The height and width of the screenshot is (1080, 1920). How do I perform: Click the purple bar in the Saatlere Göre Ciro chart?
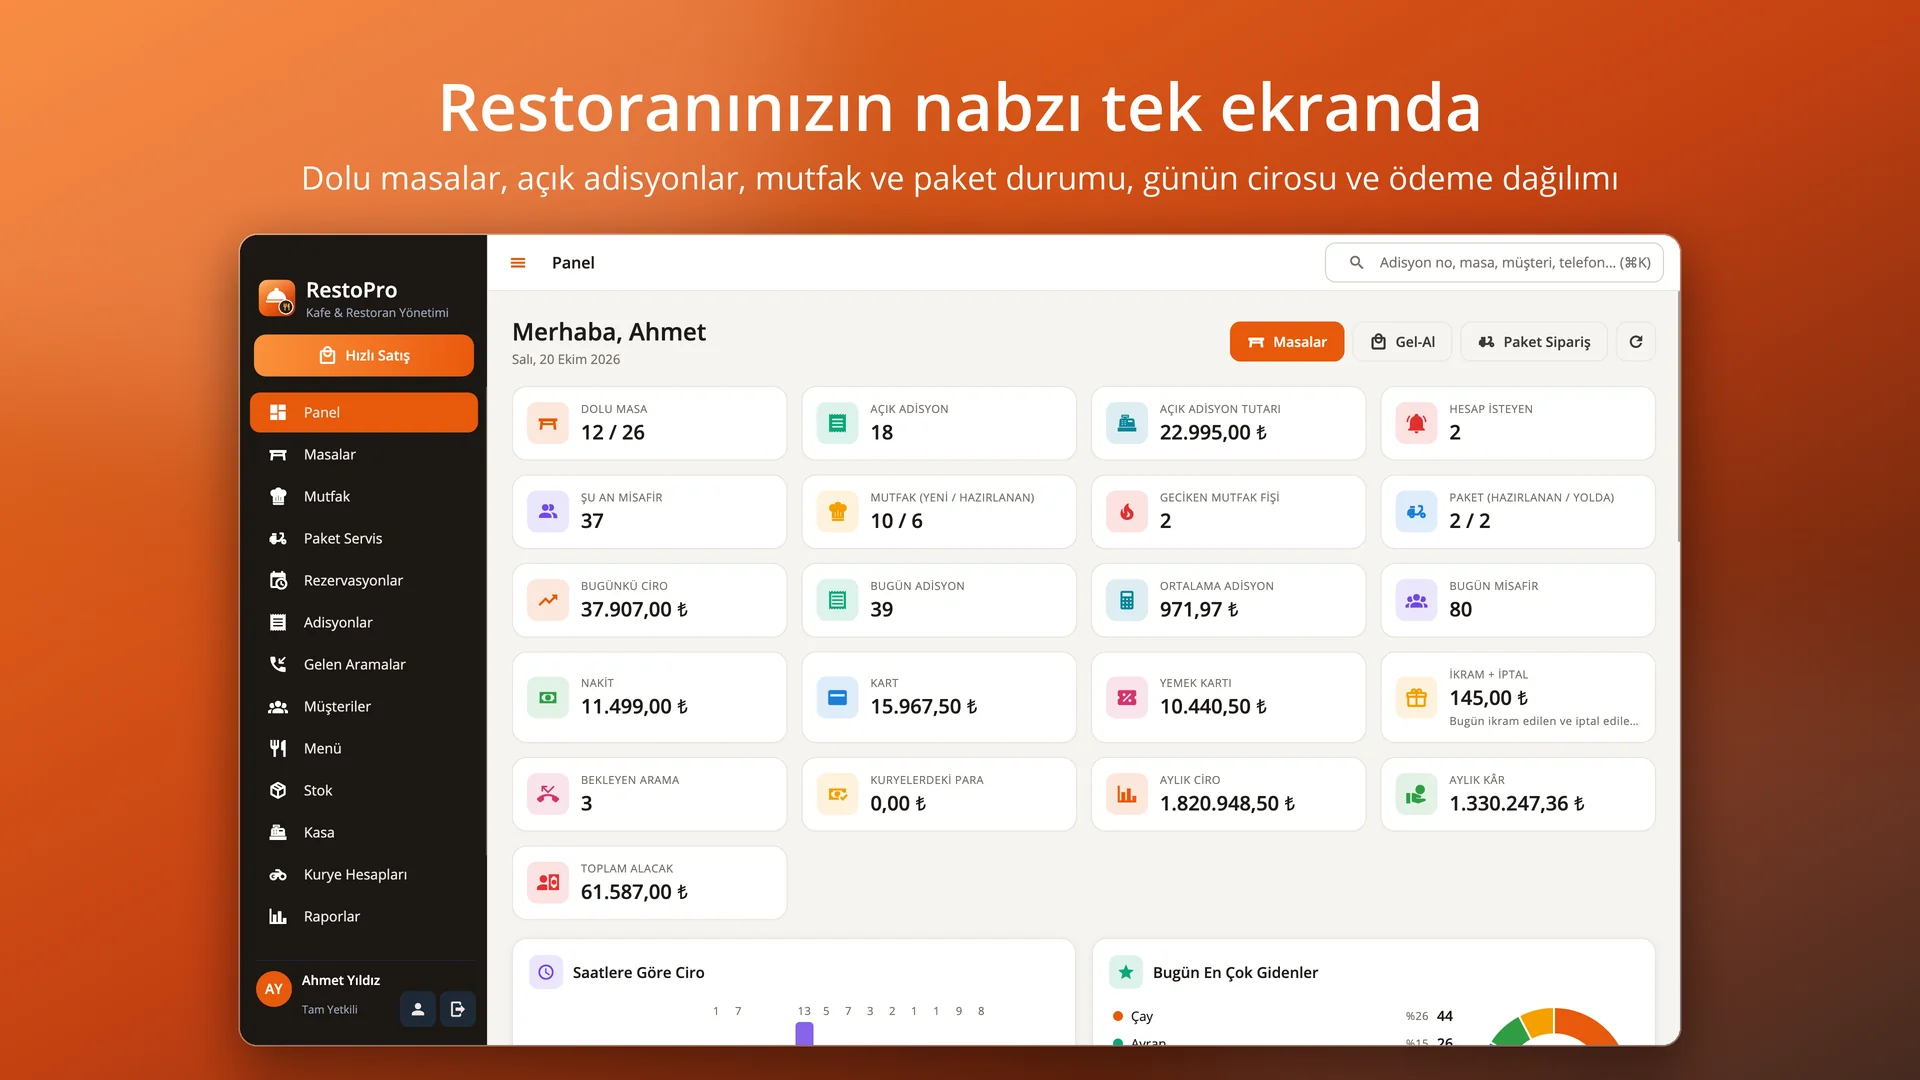(804, 1033)
